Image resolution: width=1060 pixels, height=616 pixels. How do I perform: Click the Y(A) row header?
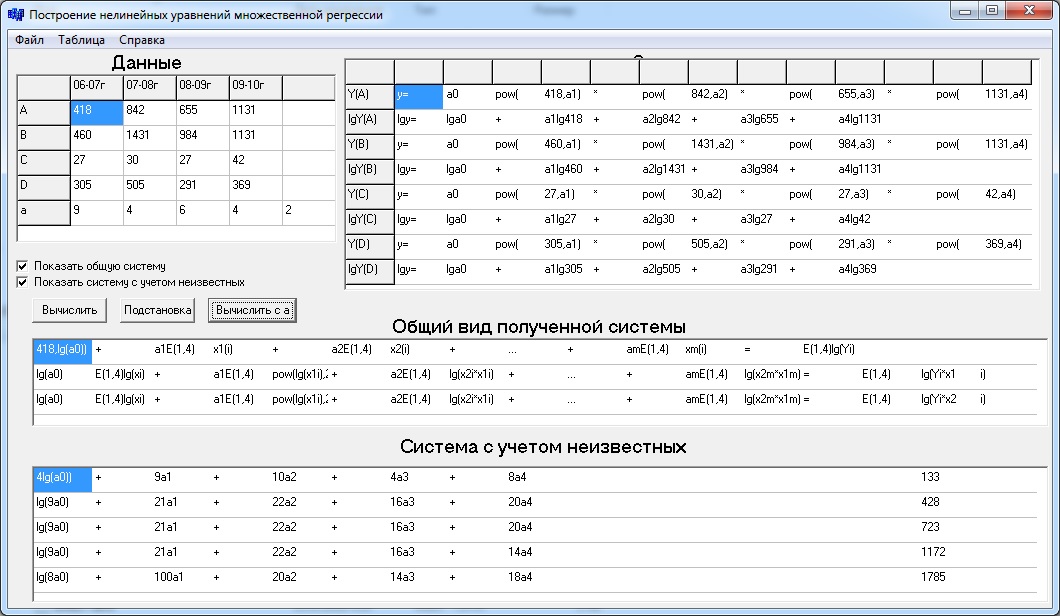pos(370,97)
